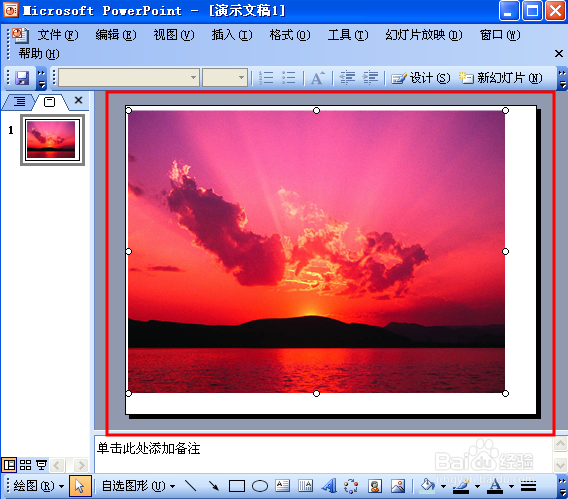The width and height of the screenshot is (568, 499).
Task: Activate the Select Objects pointer tool
Action: click(x=80, y=486)
